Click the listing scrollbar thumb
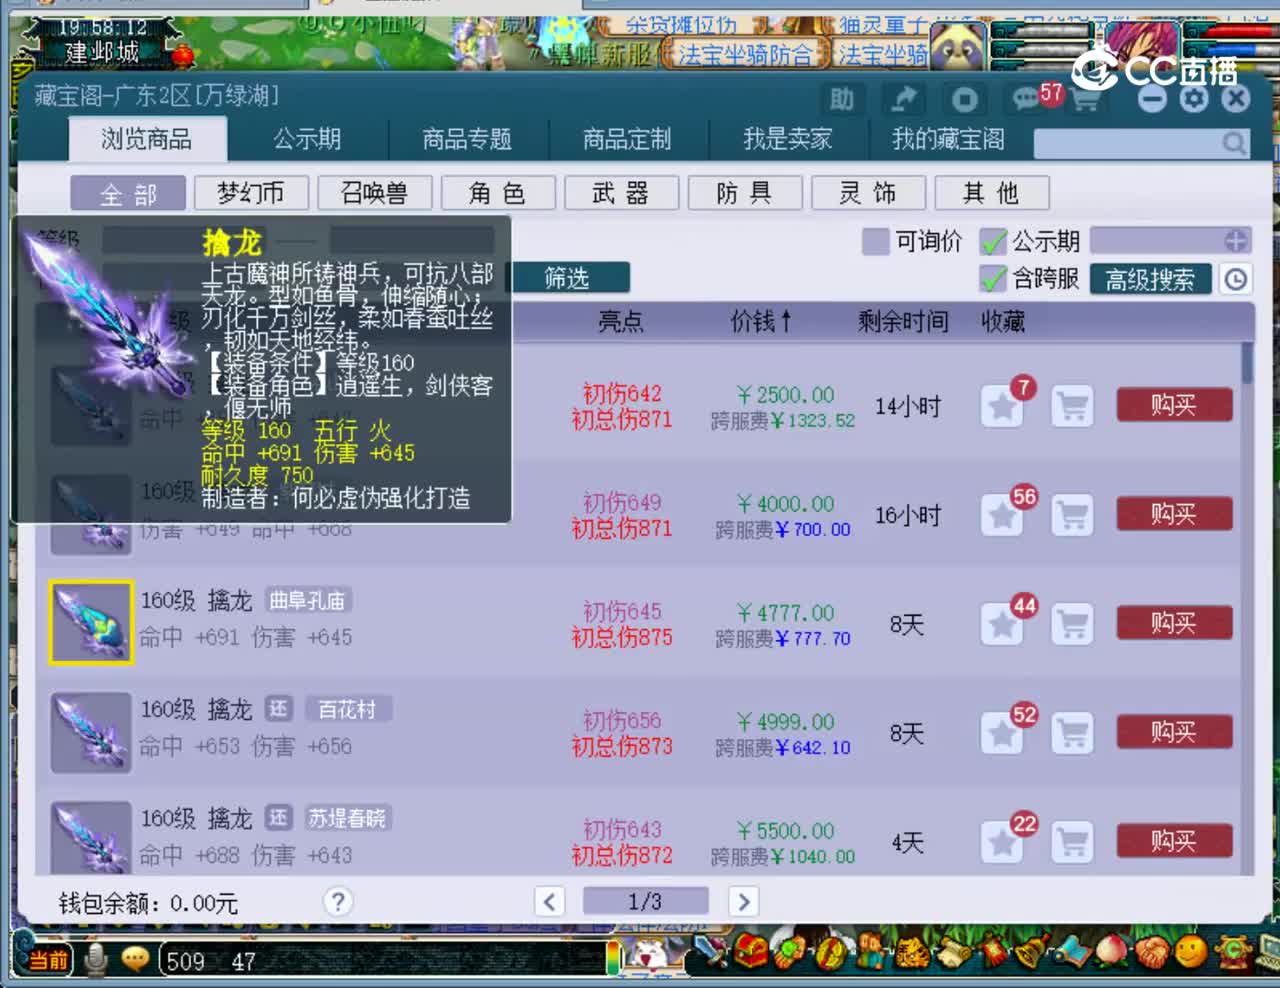This screenshot has height=988, width=1280. point(1247,362)
